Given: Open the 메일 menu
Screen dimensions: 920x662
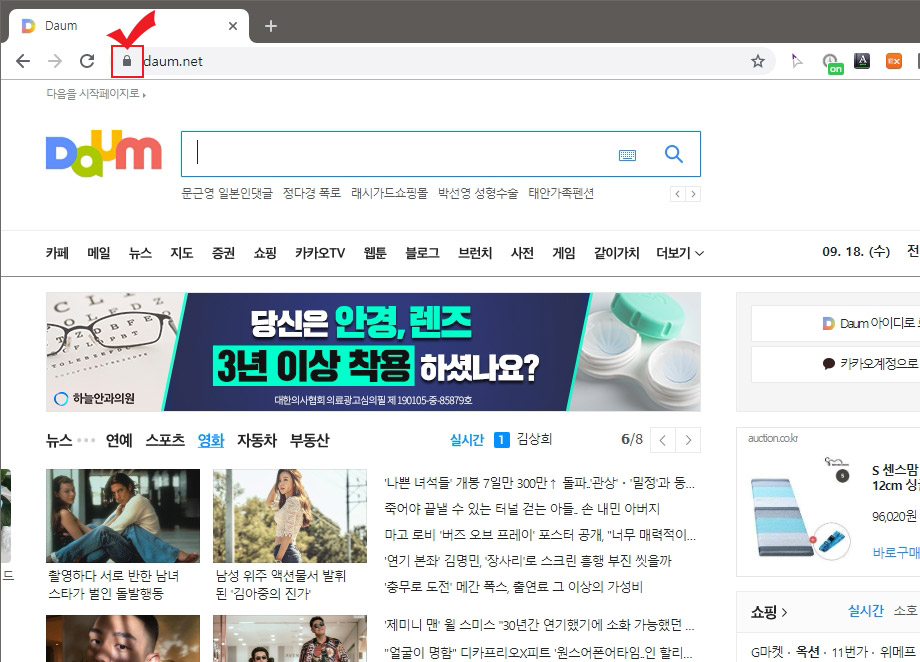Looking at the screenshot, I should 99,253.
